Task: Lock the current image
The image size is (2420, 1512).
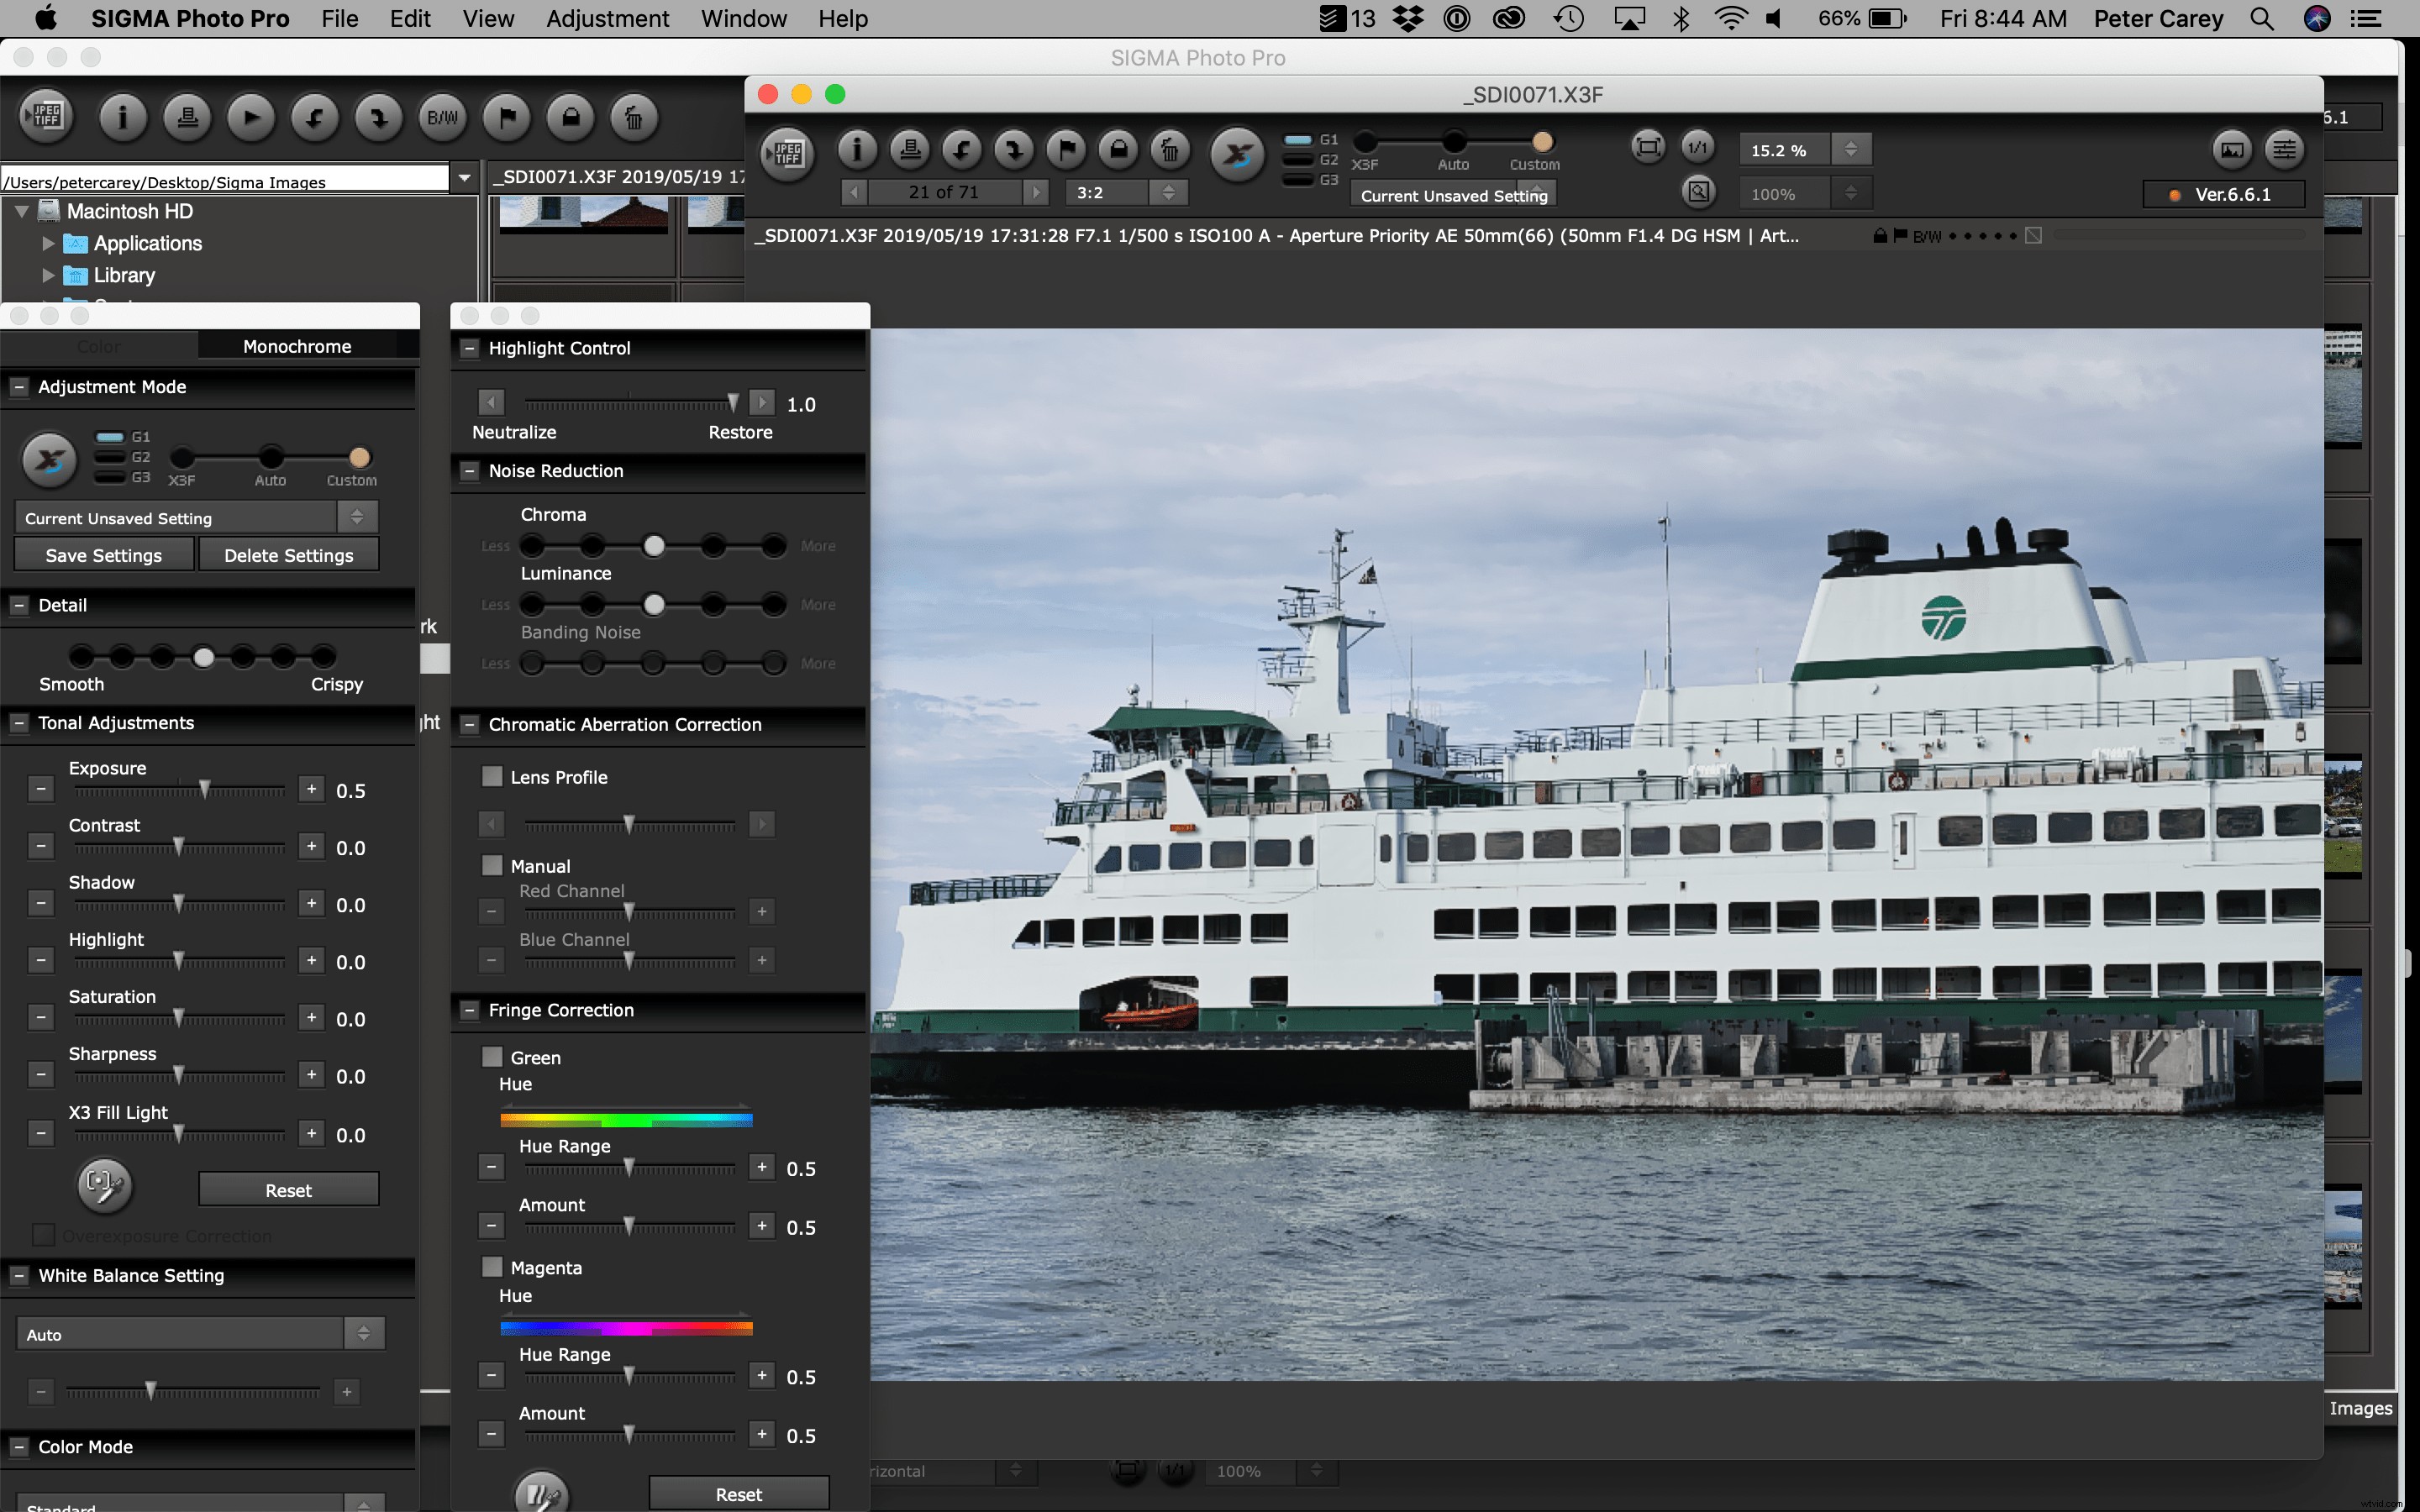Action: pos(571,117)
